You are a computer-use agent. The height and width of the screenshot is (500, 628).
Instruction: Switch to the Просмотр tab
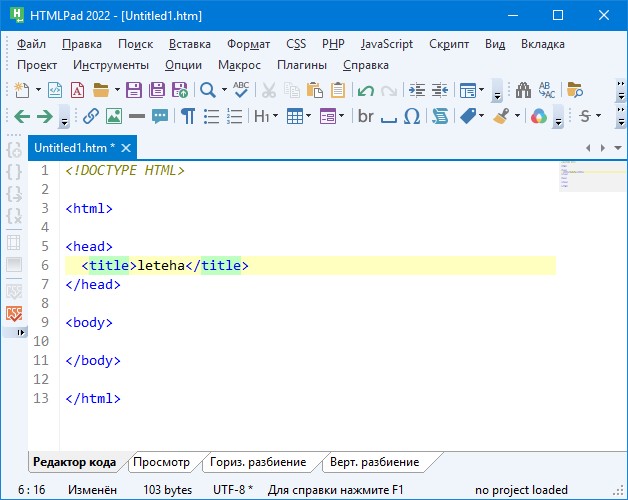point(161,462)
